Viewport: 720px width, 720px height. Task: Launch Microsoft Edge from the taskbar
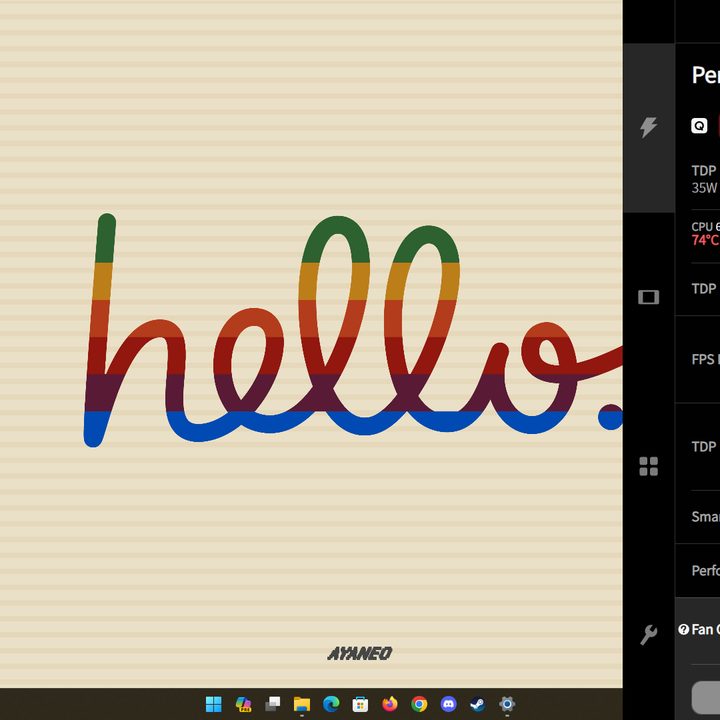coord(331,704)
